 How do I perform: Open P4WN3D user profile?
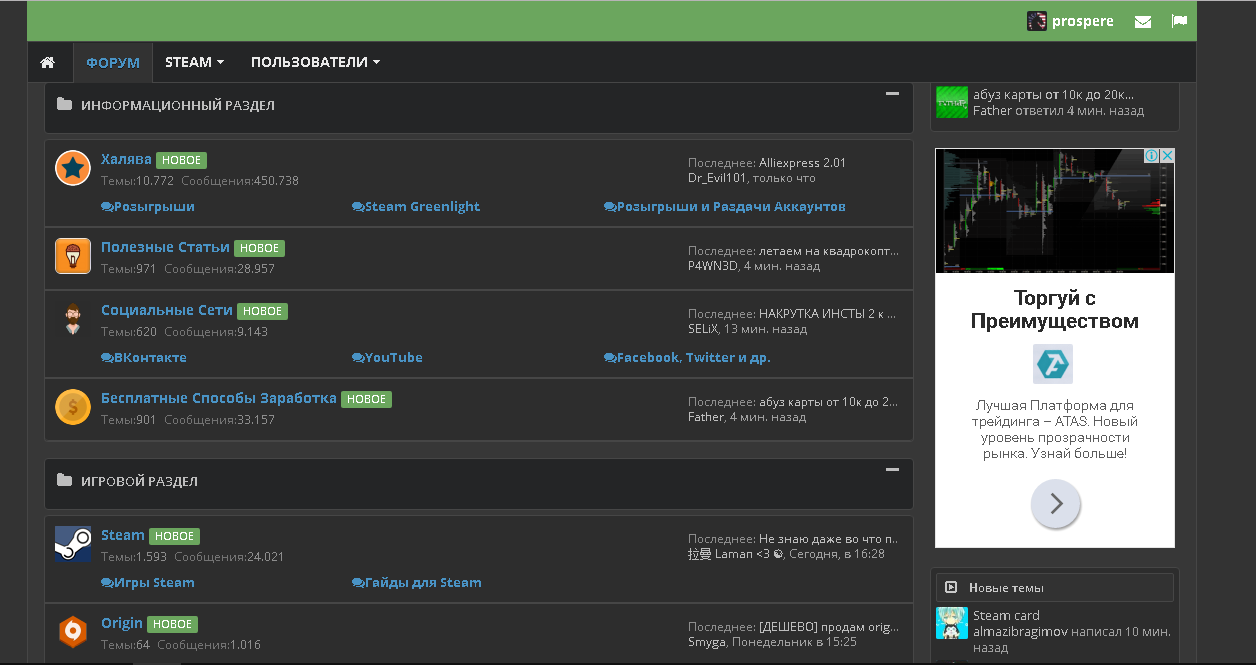tap(712, 266)
